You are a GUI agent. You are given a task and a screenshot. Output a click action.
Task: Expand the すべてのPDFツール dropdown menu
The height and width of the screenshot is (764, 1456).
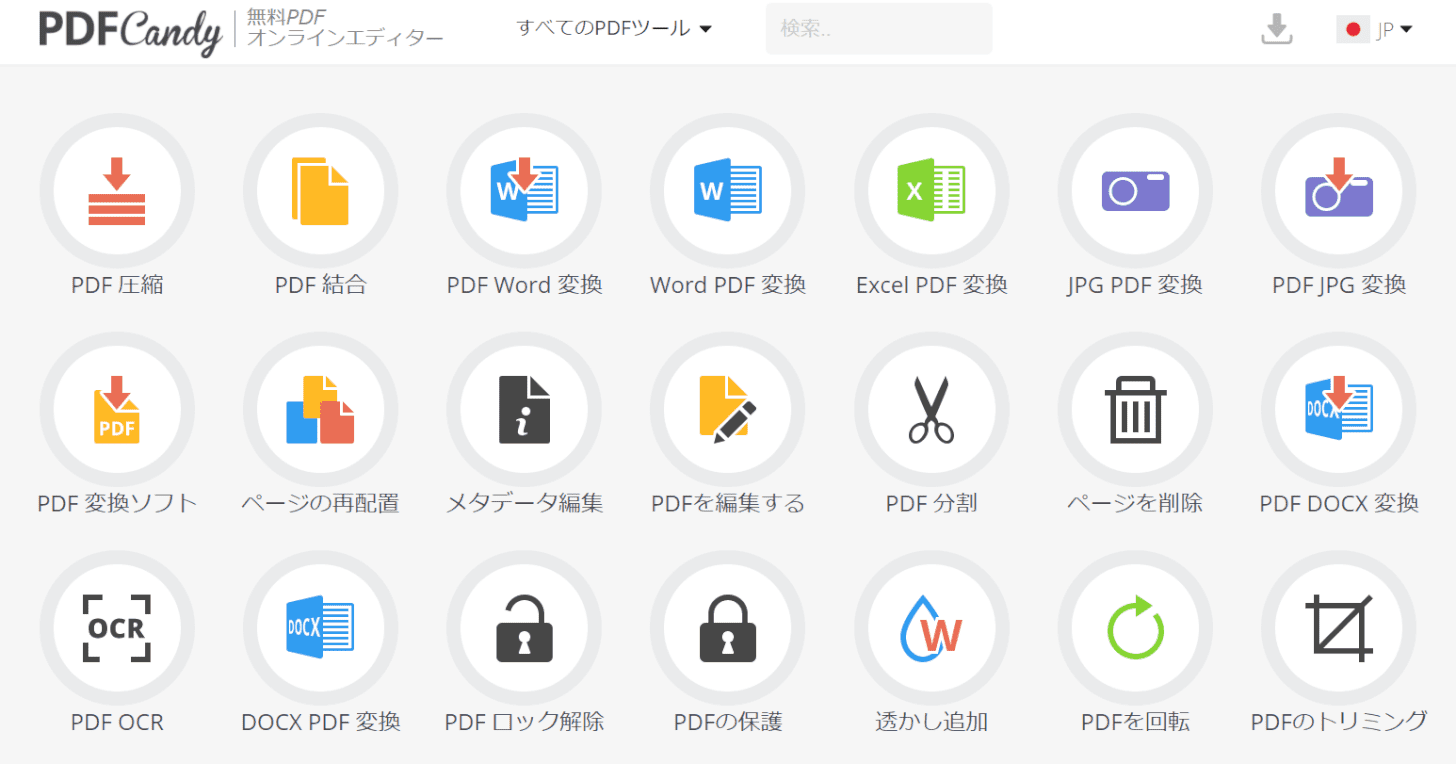(x=614, y=29)
